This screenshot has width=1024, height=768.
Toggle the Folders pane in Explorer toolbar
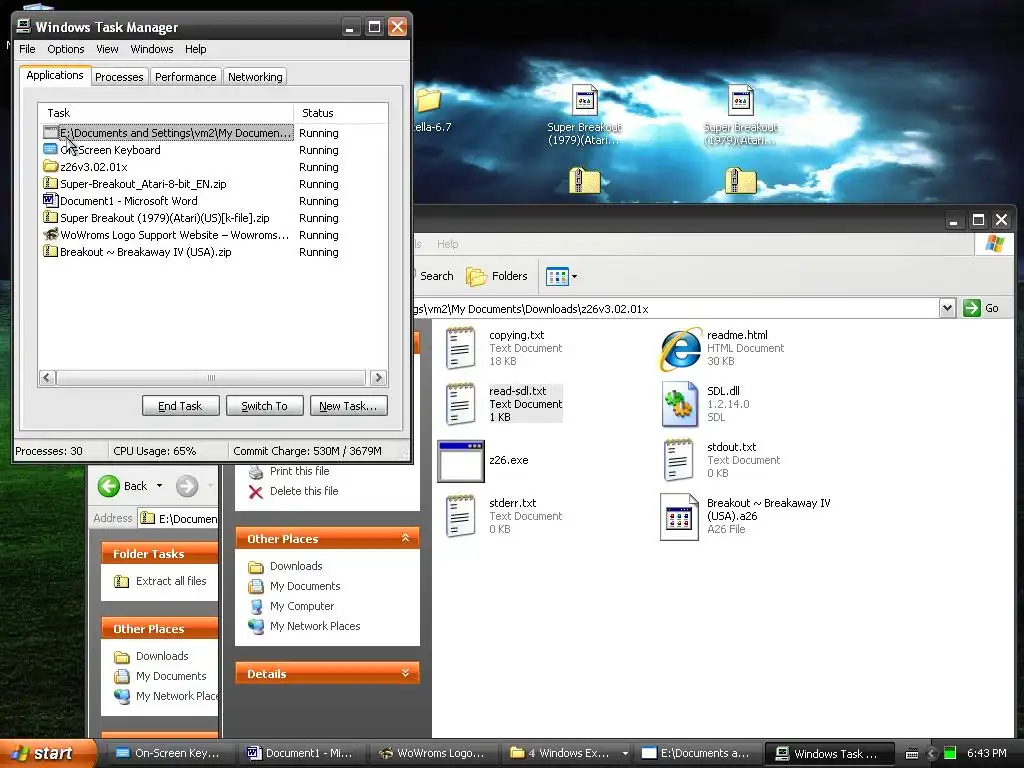tap(496, 276)
